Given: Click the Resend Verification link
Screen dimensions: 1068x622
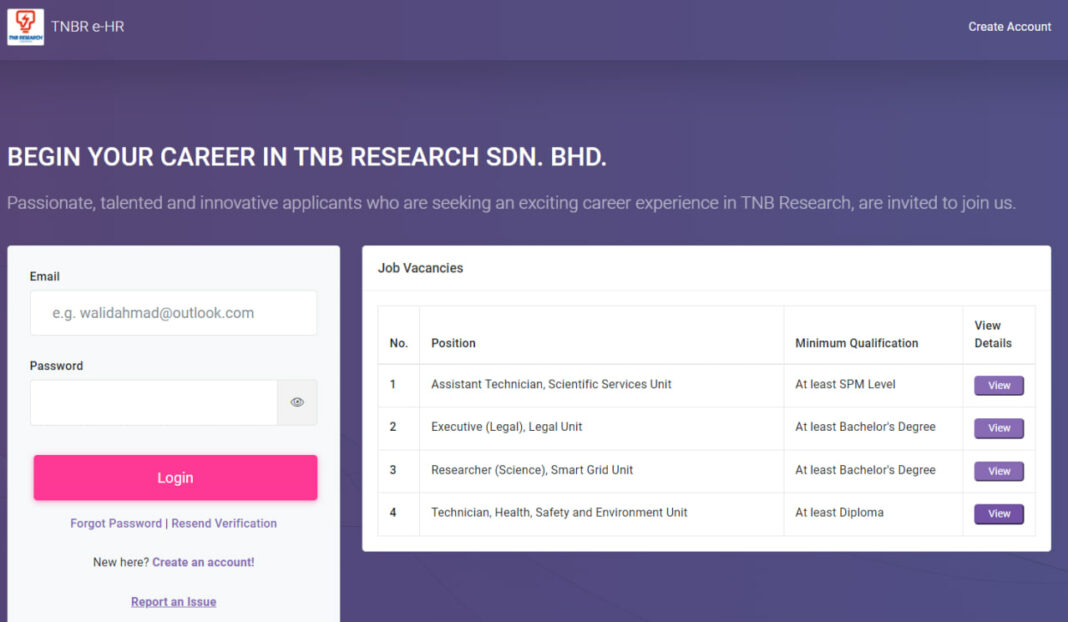Looking at the screenshot, I should coord(224,523).
